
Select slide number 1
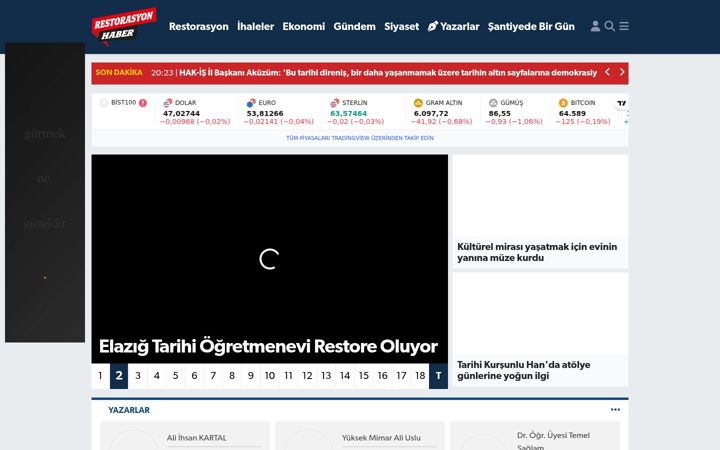coord(100,376)
